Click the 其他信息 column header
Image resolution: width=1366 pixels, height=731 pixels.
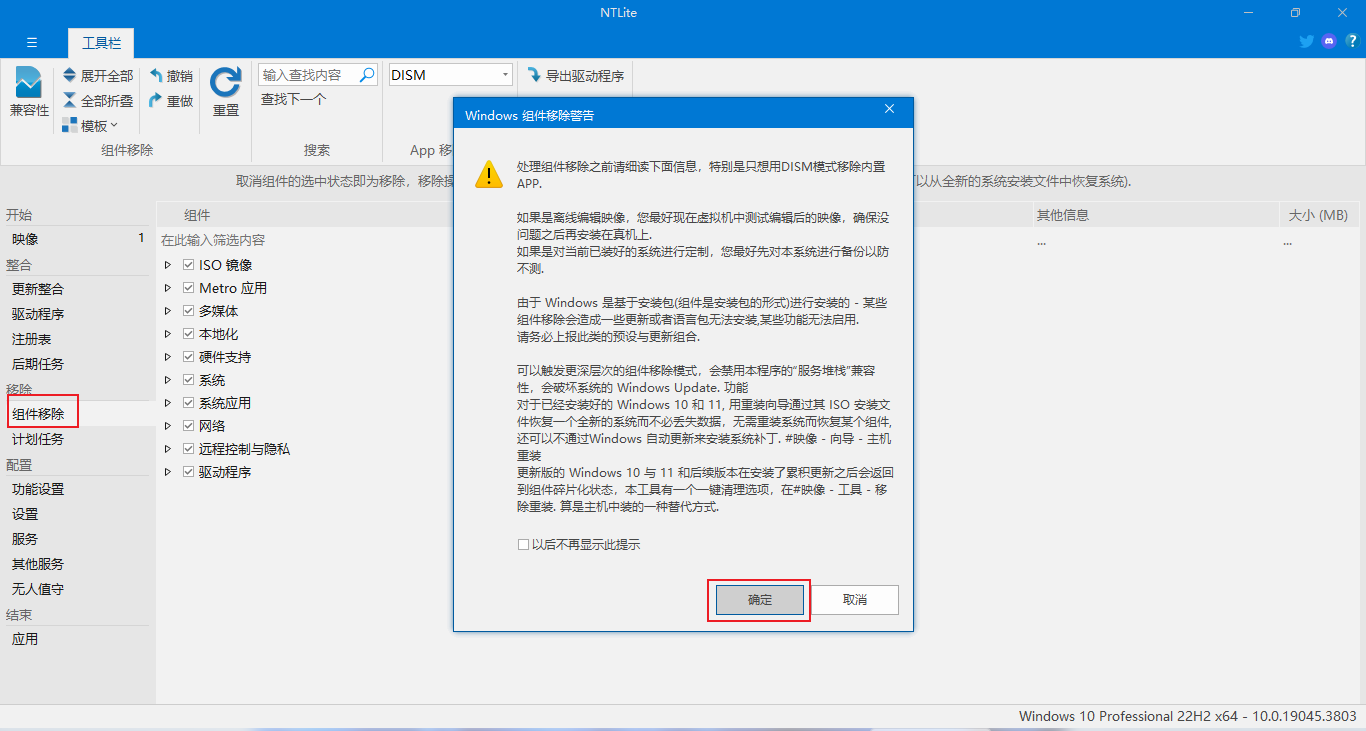(1062, 215)
